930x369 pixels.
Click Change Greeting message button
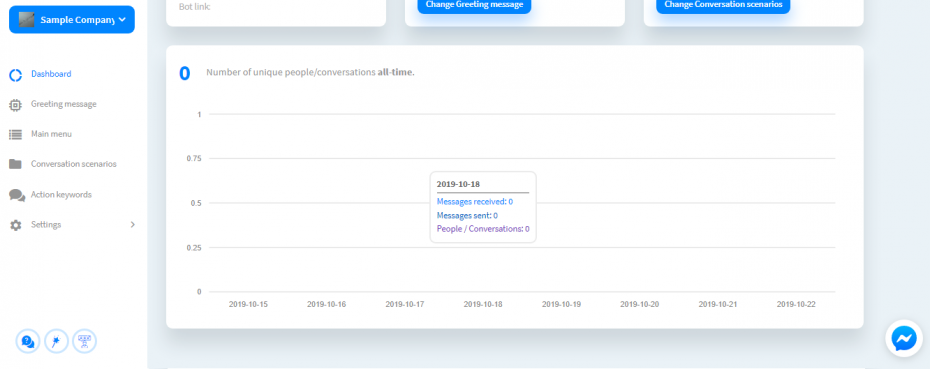click(474, 5)
